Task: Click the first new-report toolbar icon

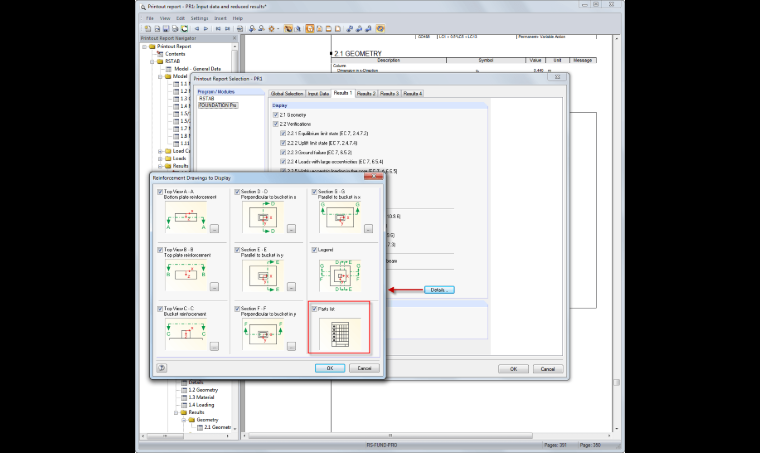Action: click(148, 29)
